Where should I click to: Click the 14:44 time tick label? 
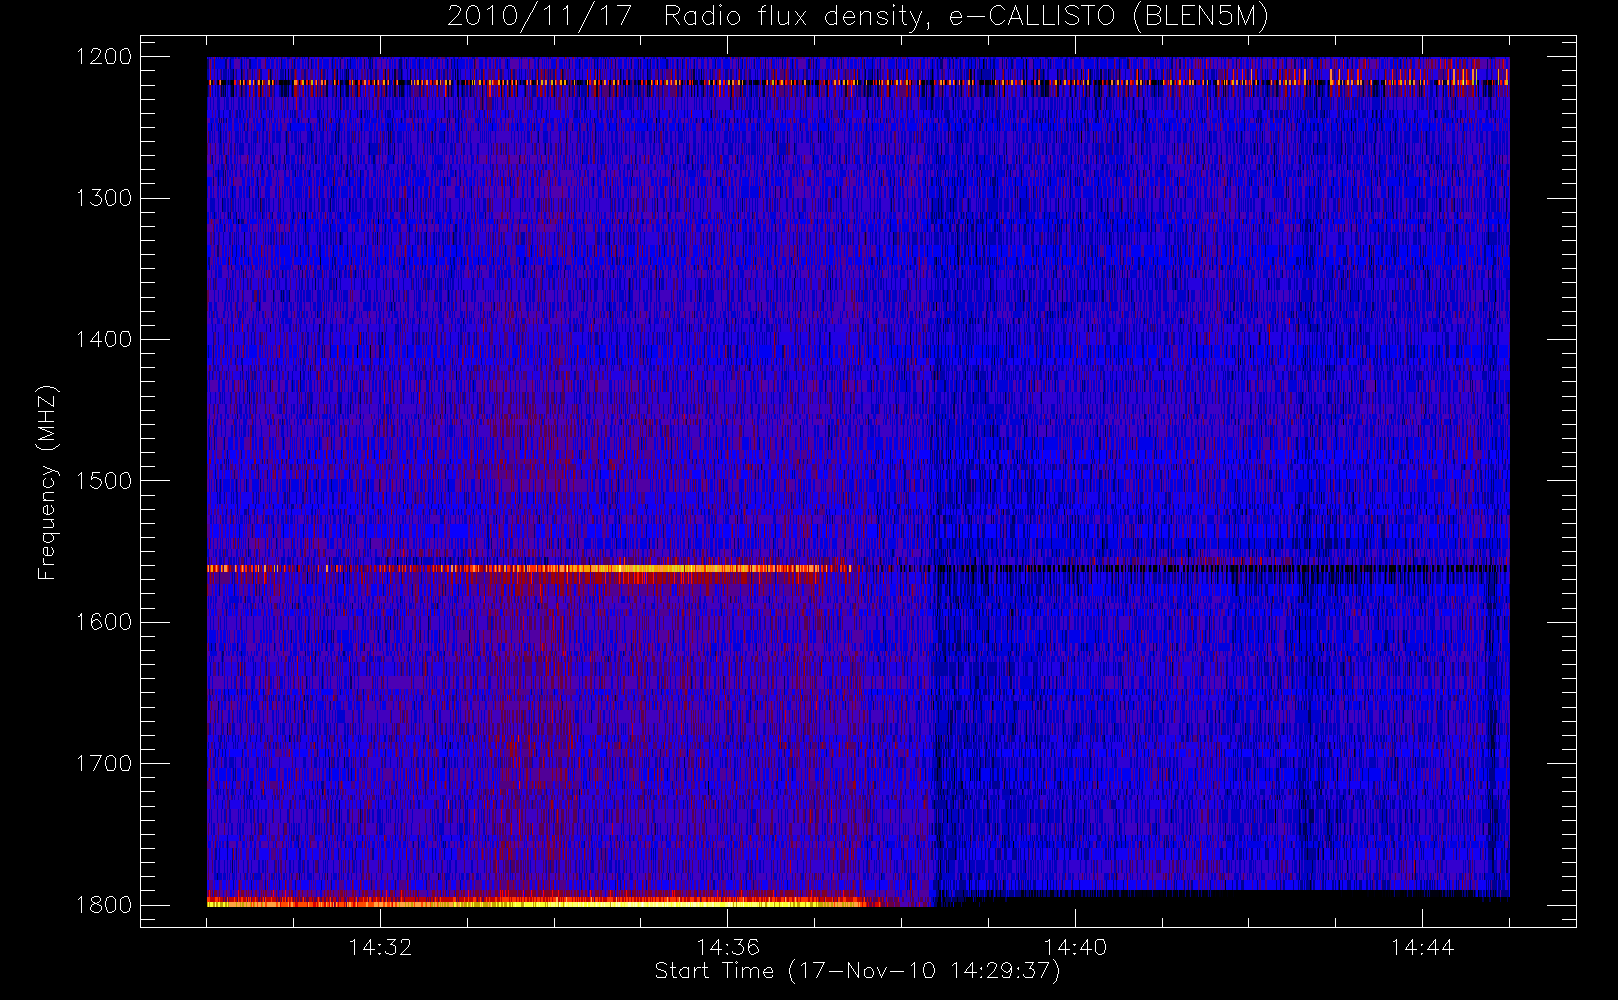tap(1422, 947)
